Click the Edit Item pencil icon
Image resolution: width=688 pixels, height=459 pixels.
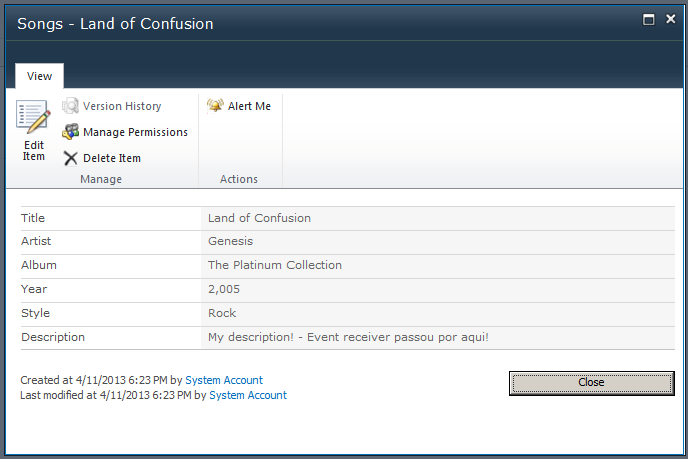[x=33, y=118]
